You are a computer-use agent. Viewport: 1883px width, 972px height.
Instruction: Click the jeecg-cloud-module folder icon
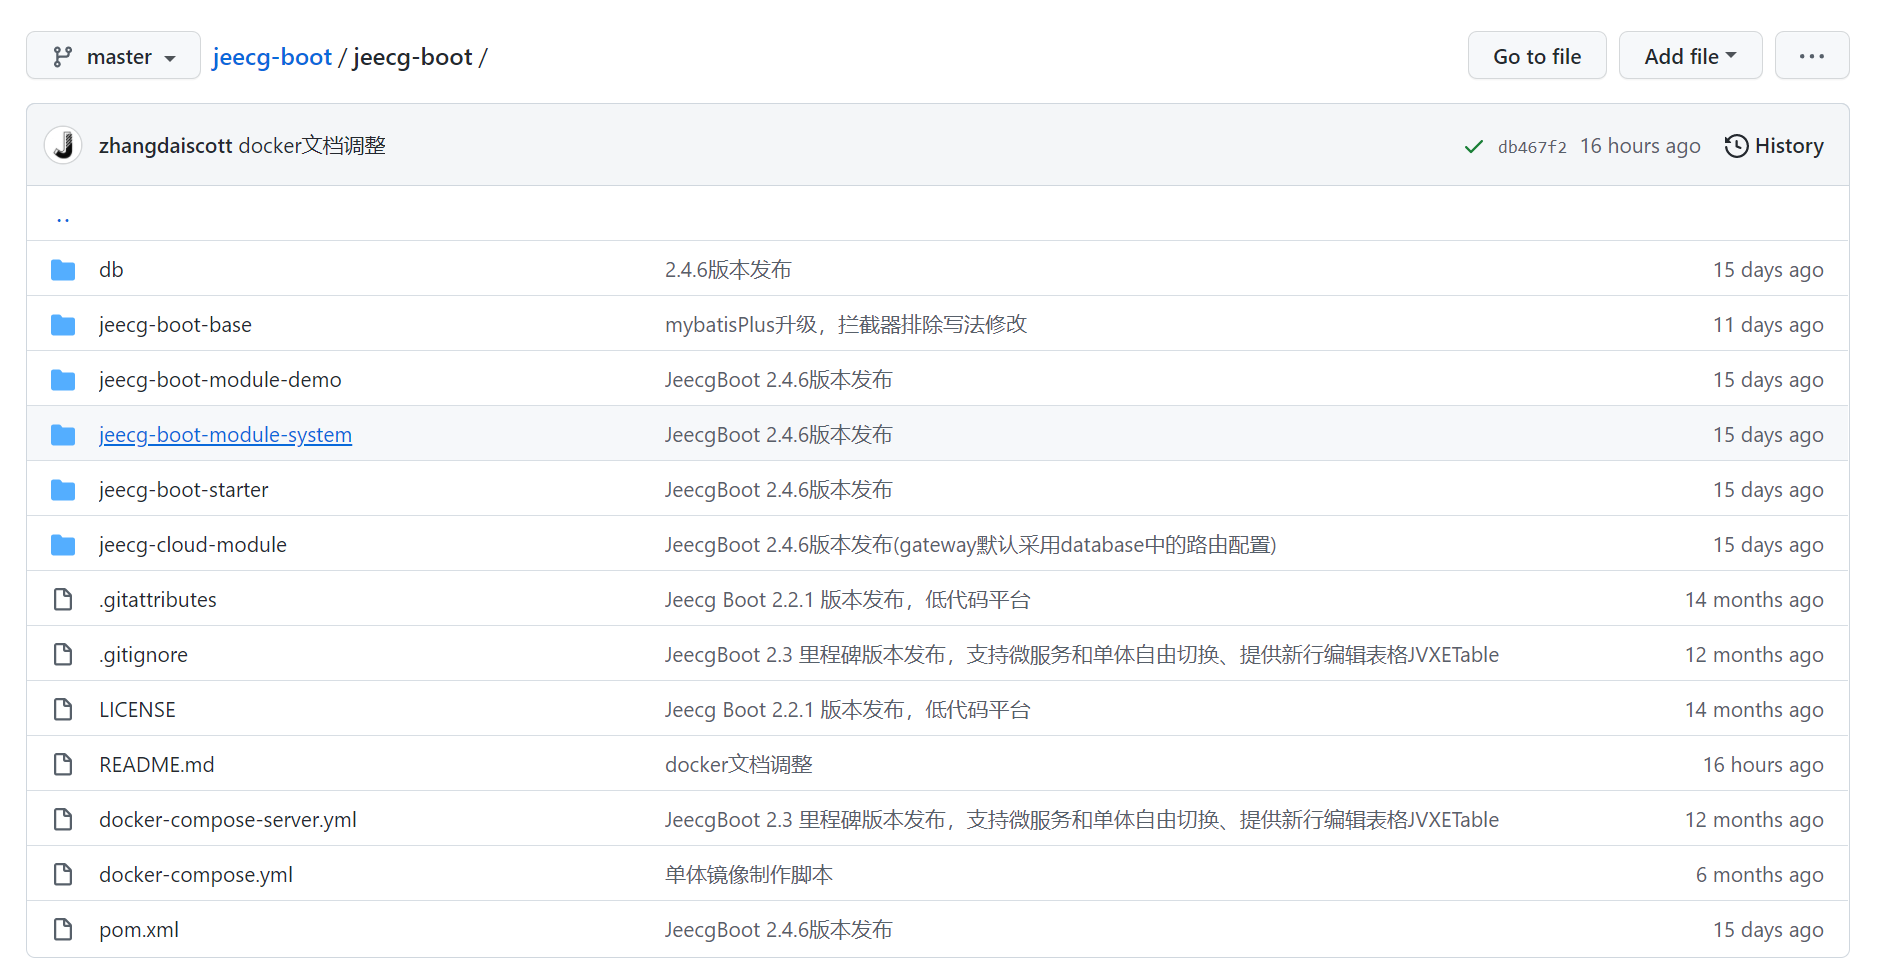[62, 544]
